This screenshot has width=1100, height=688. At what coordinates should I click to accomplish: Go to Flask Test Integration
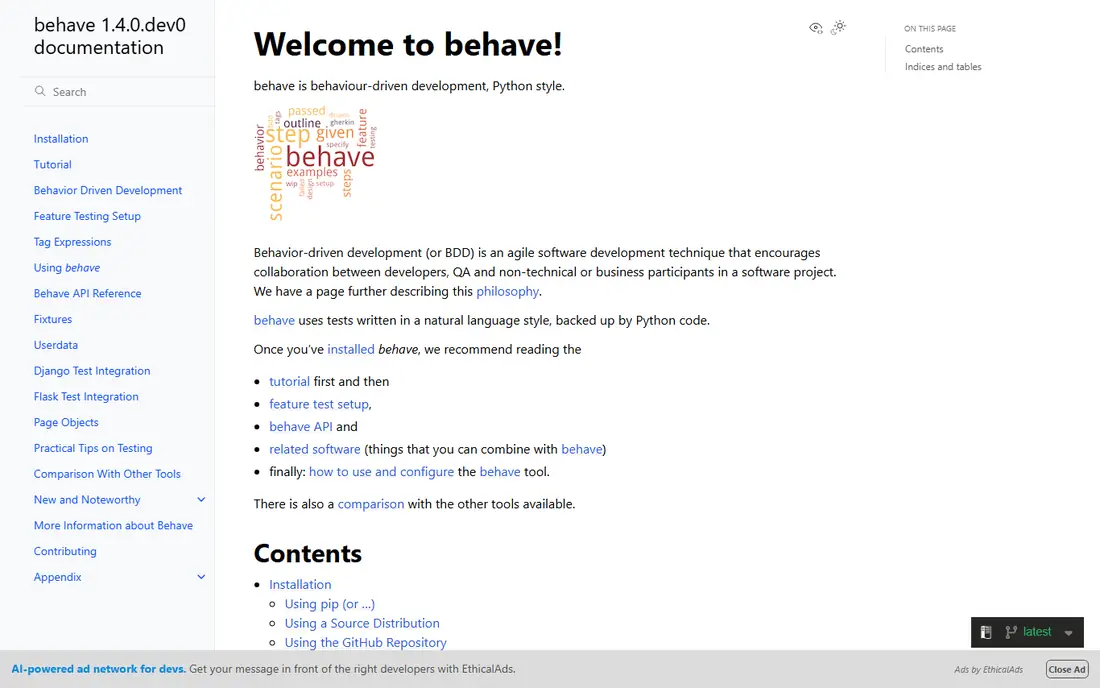point(86,396)
